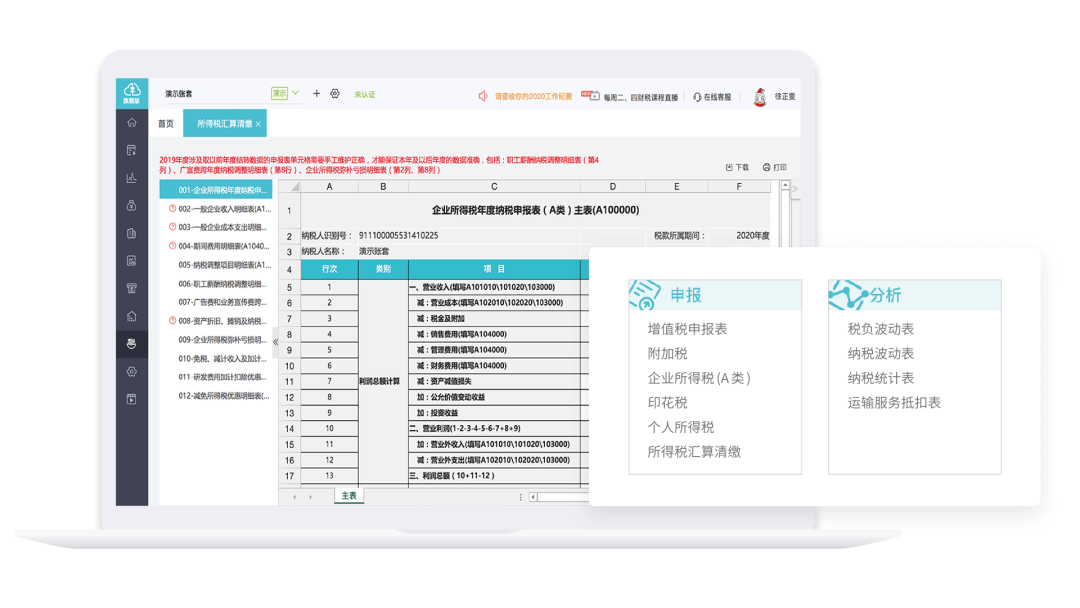Image resolution: width=1080 pixels, height=608 pixels.
Task: Click the horizontal scrollbar below the spreadsheet
Action: (560, 496)
